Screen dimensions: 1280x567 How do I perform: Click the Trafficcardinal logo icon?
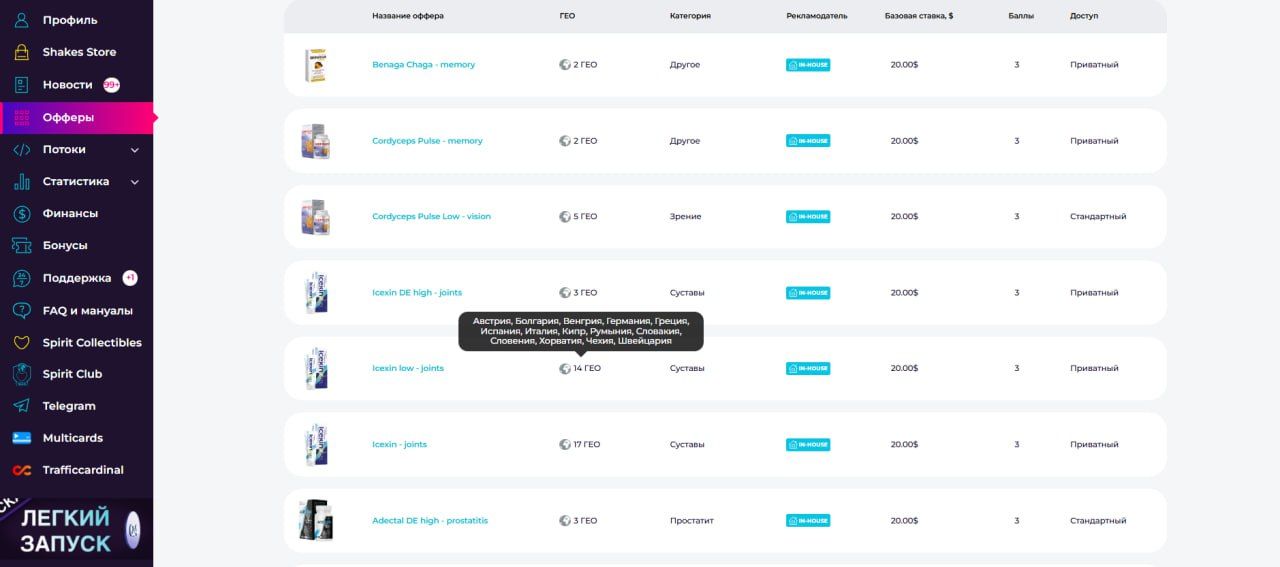click(22, 470)
